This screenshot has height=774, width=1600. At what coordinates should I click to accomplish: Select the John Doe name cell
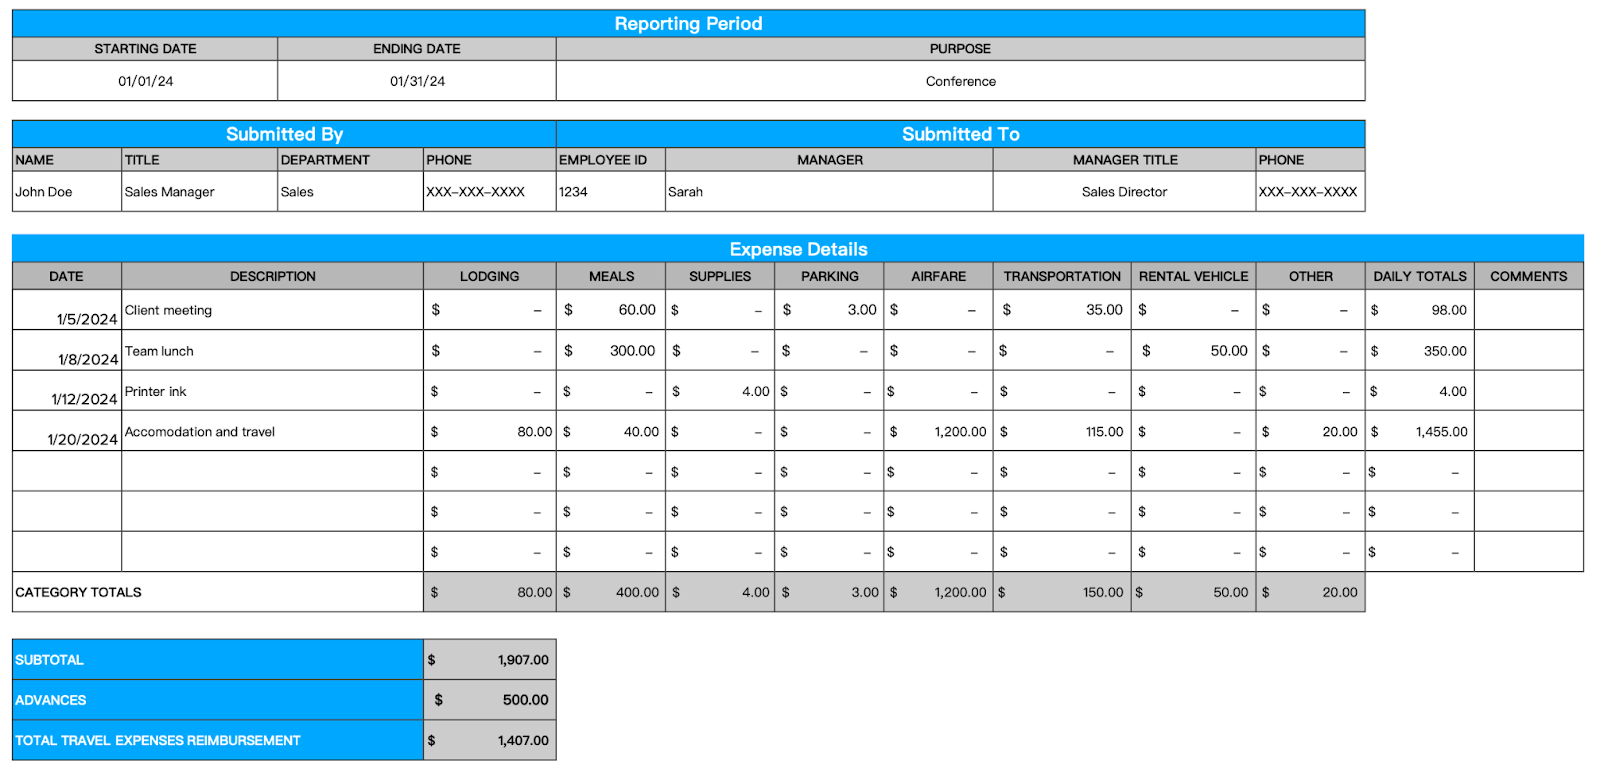67,192
